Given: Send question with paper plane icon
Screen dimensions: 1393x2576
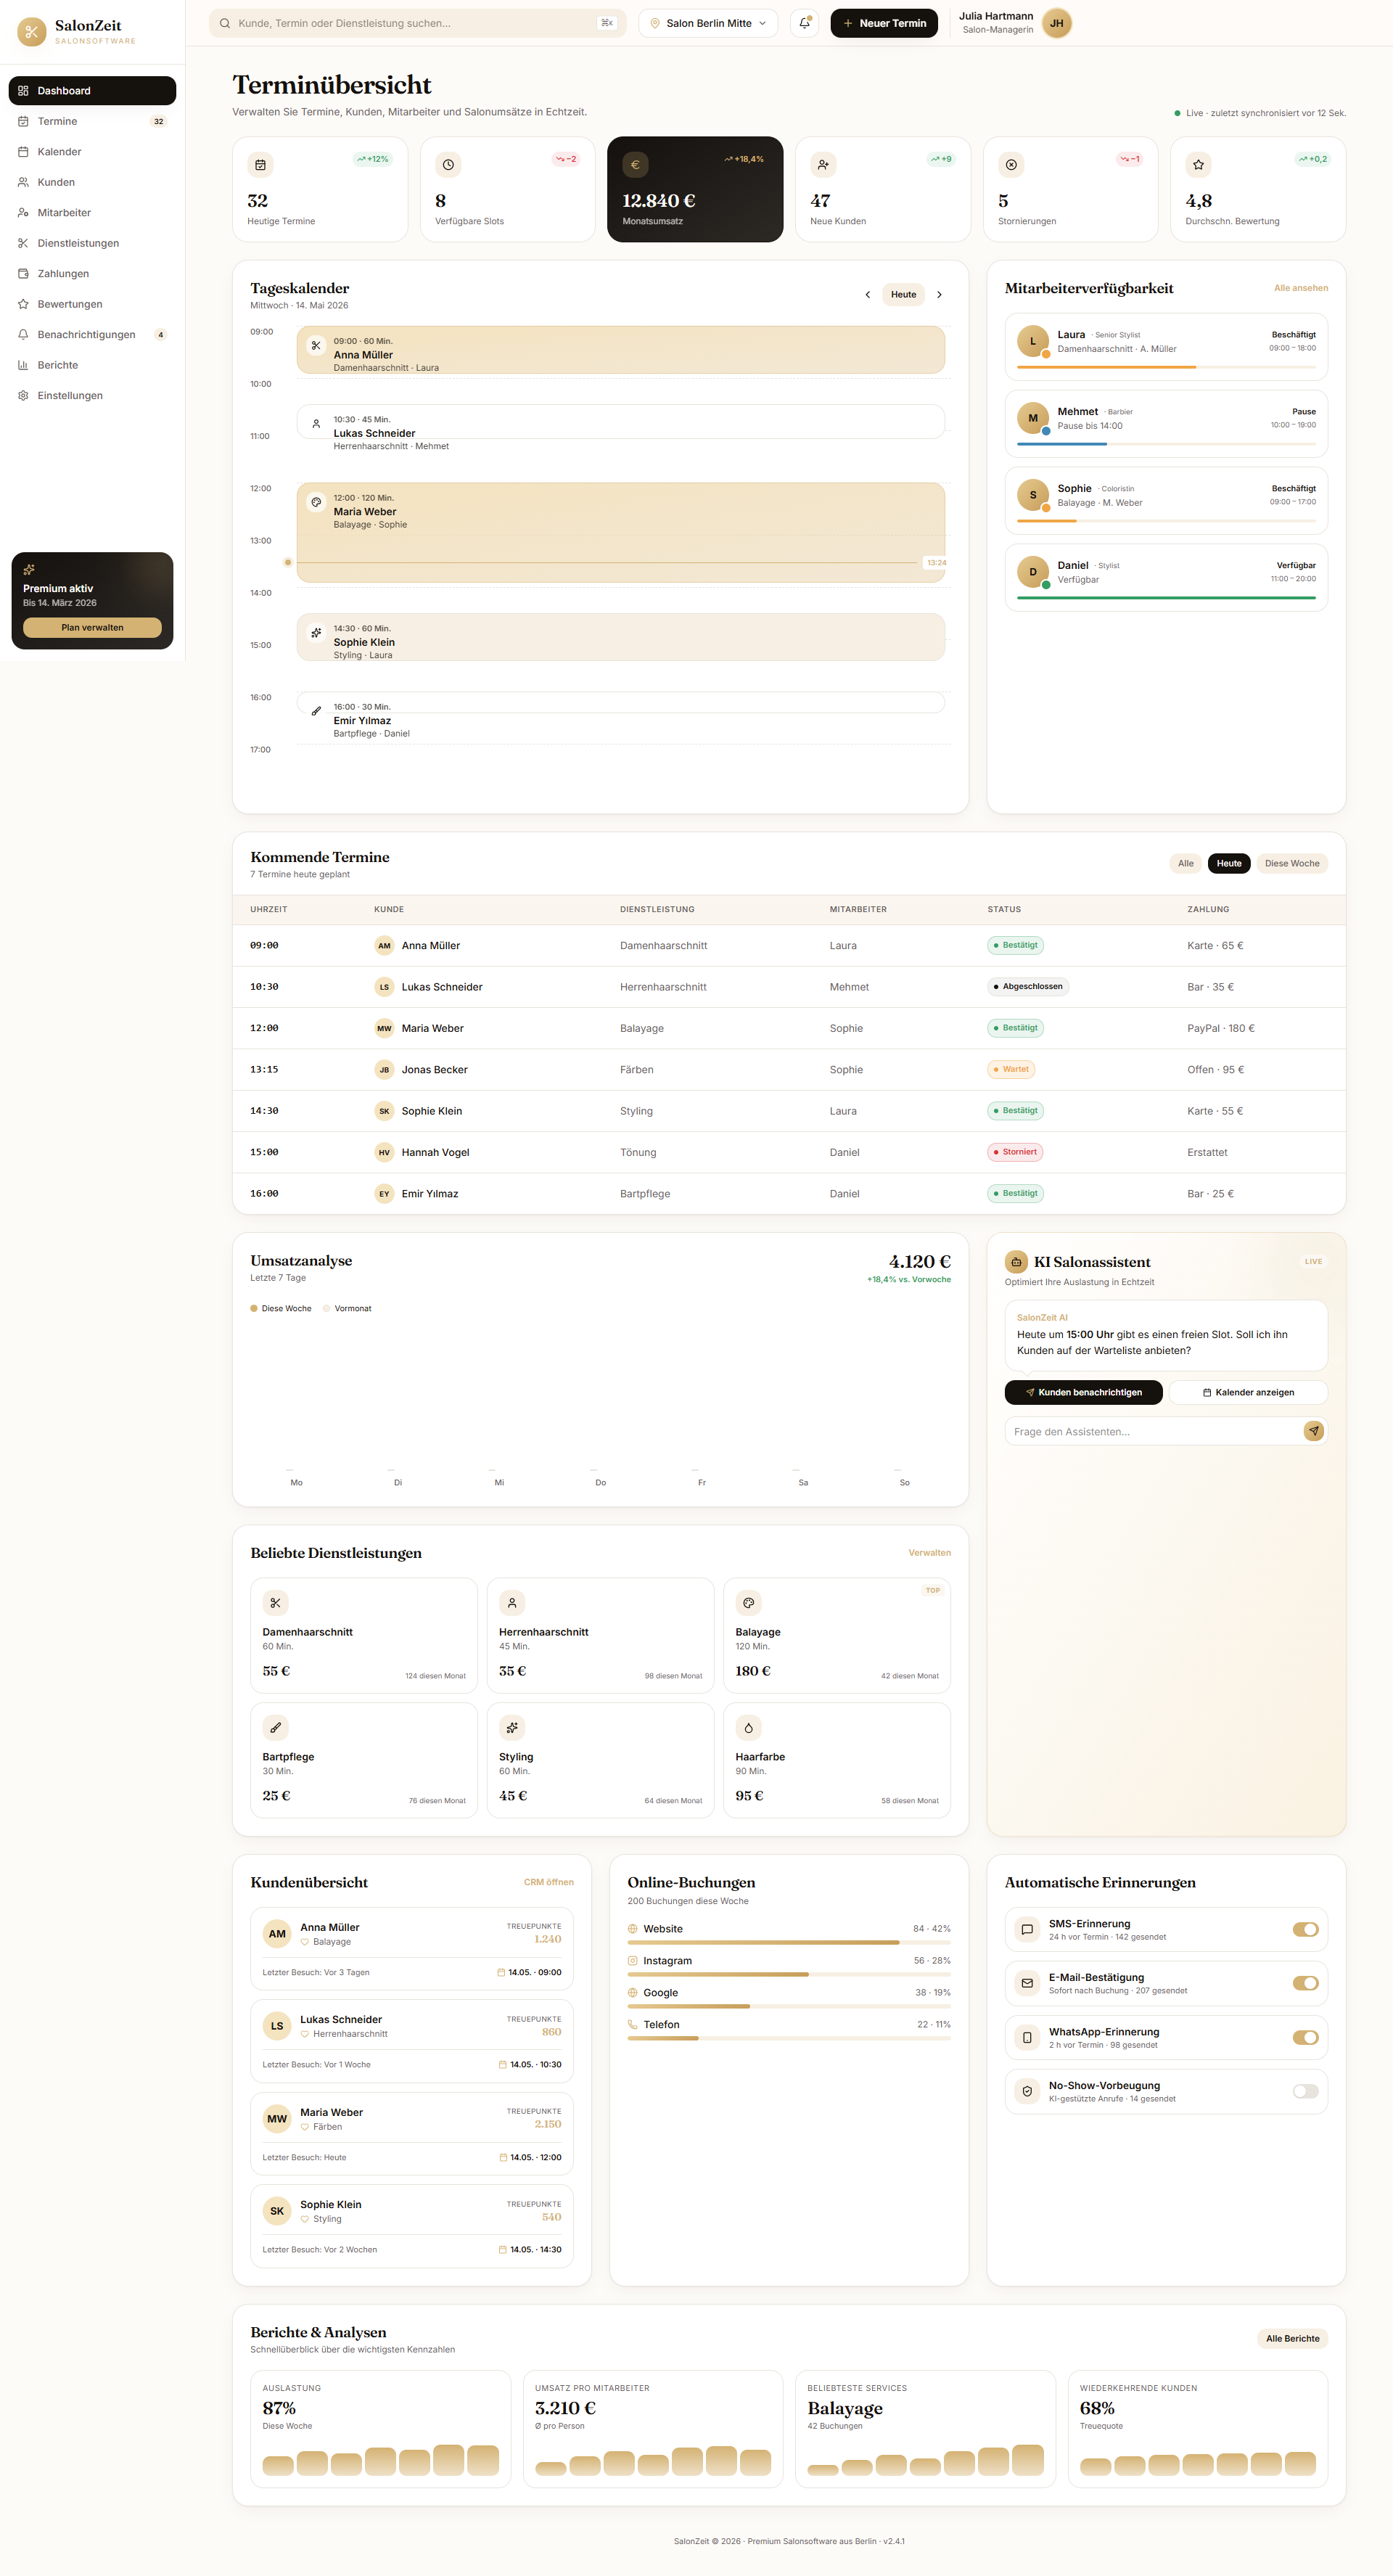Looking at the screenshot, I should (x=1314, y=1431).
